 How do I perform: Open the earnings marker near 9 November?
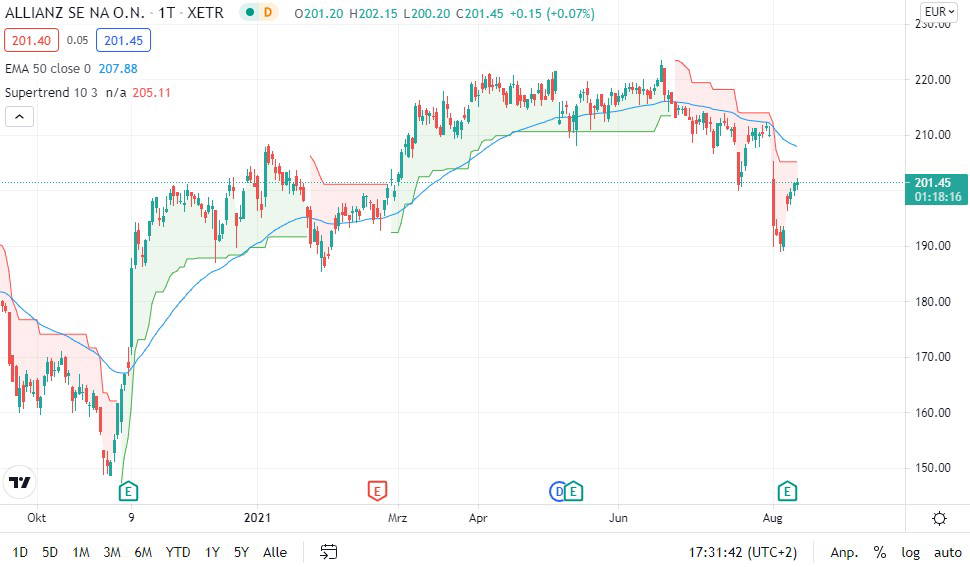pos(128,492)
